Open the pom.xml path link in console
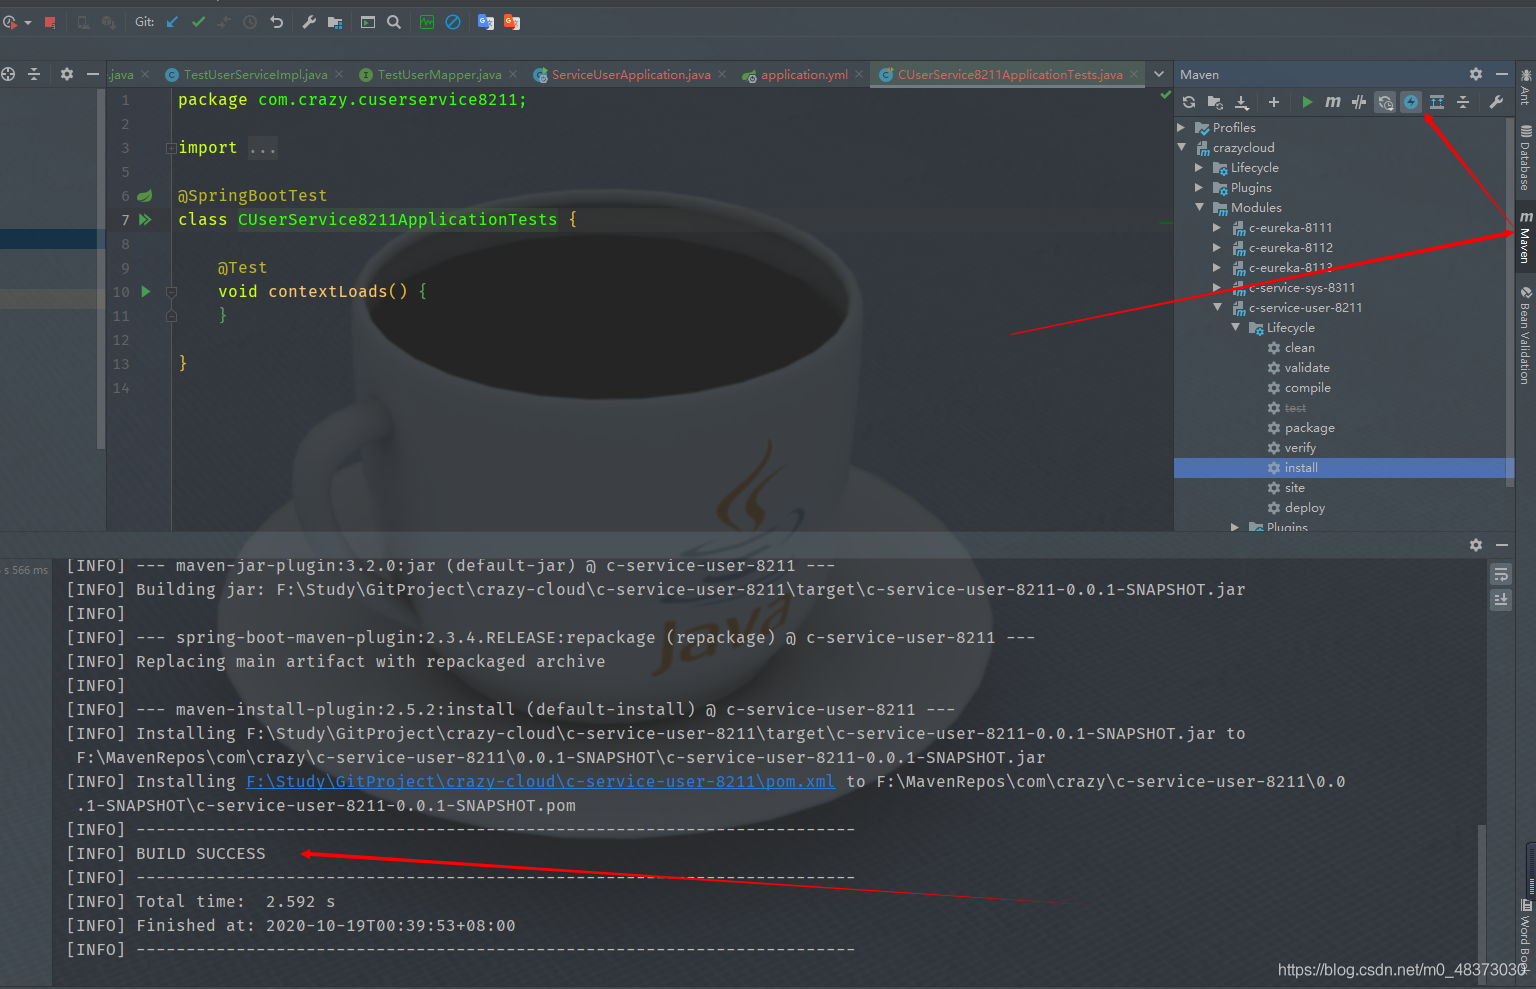 (540, 782)
